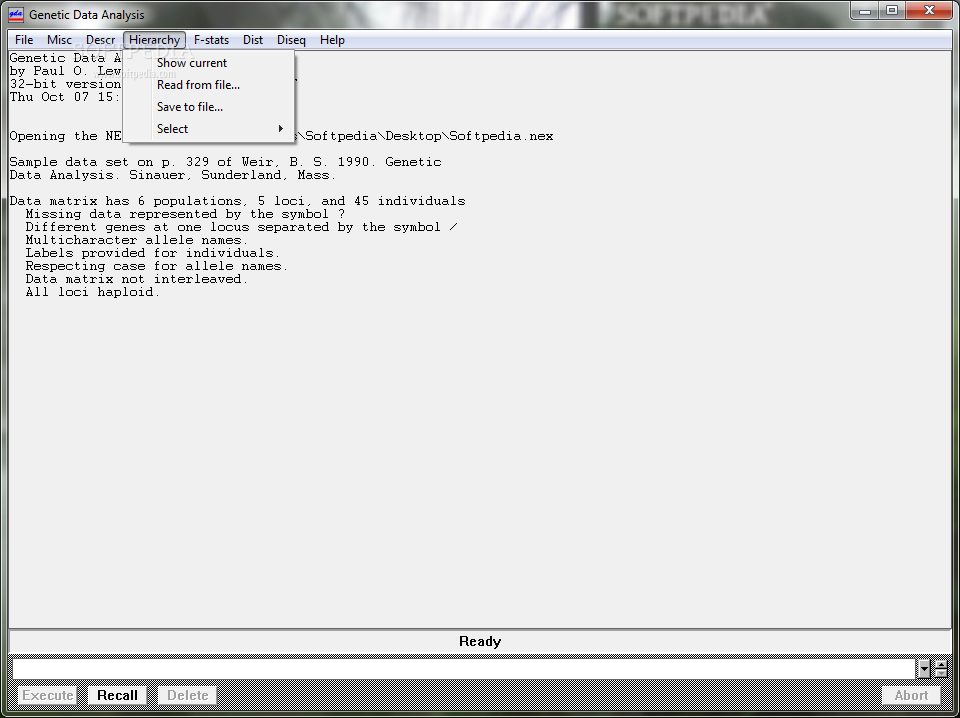Open the File menu
Screen dimensions: 960x718
pos(24,40)
